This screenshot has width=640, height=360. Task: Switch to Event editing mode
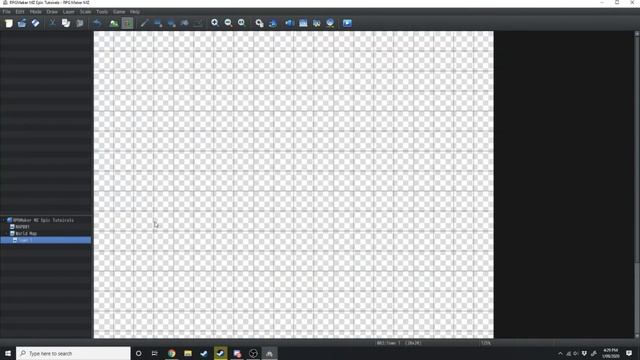click(x=128, y=23)
